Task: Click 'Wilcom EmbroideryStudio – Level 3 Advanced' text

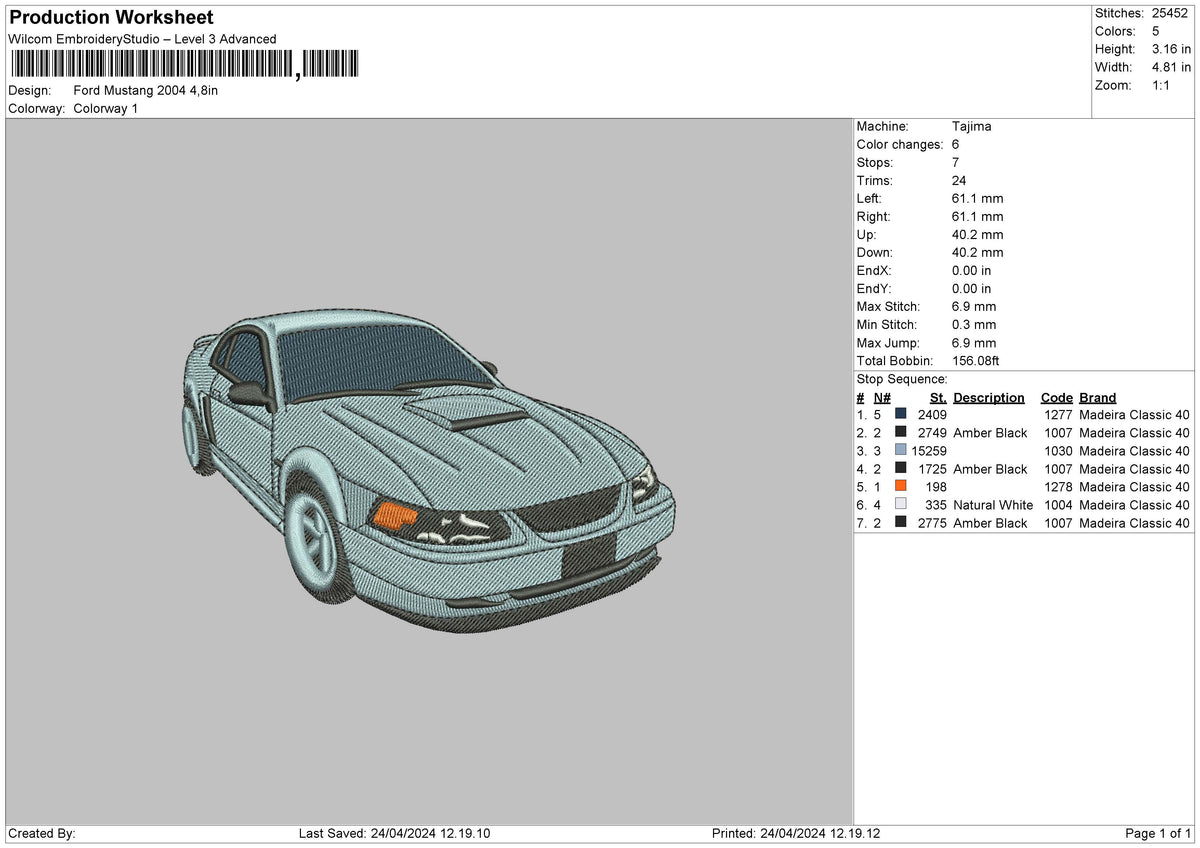Action: point(142,39)
